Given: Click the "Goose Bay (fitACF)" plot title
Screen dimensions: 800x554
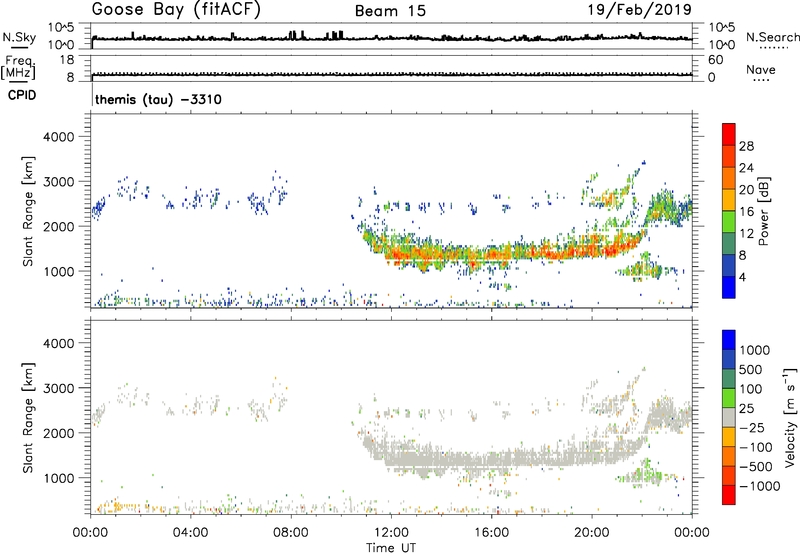Looking at the screenshot, I should click(x=176, y=9).
